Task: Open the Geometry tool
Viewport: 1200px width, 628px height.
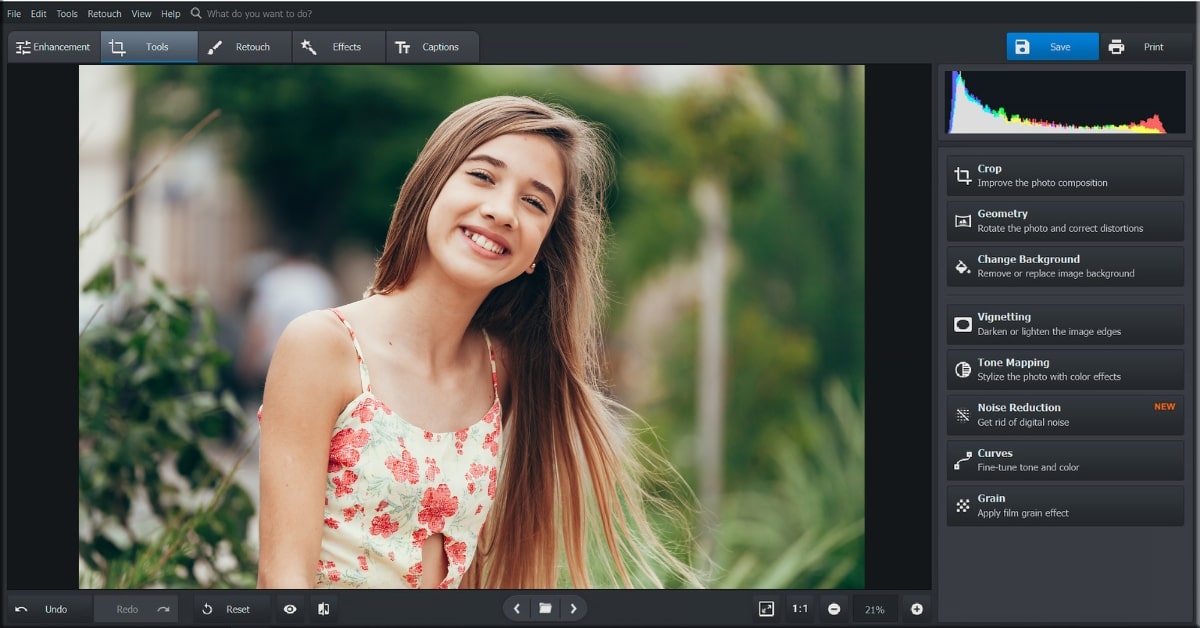Action: 1065,220
